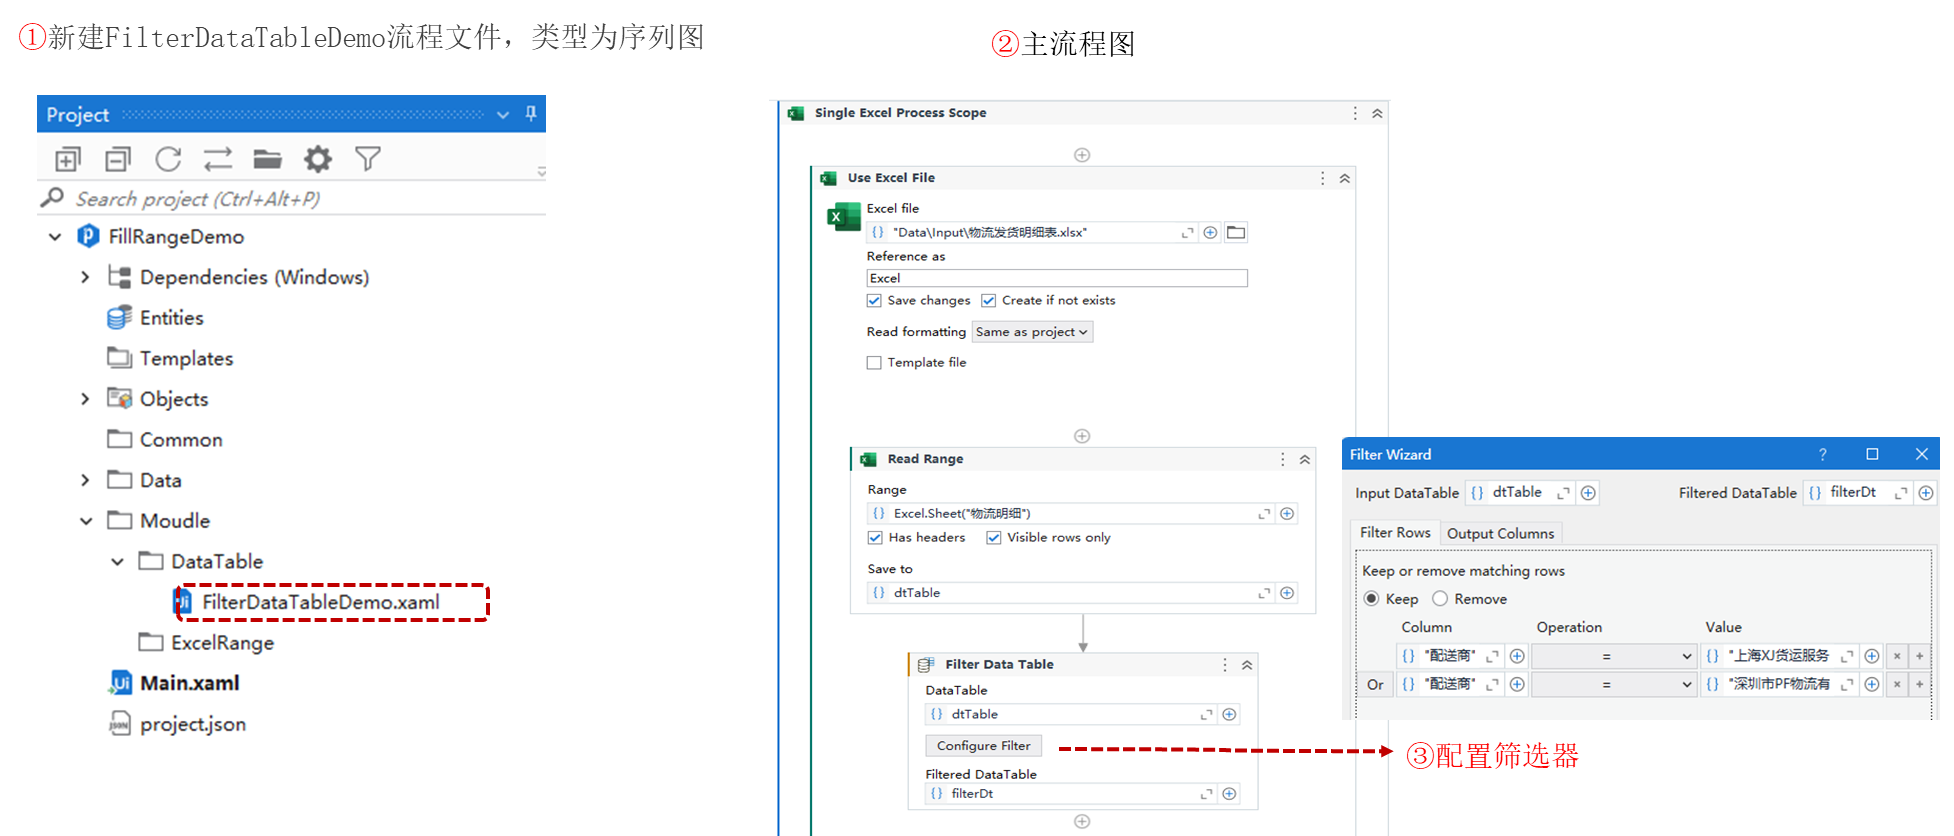Click Expand All icon in Project toolbar
1954x836 pixels.
(68, 159)
